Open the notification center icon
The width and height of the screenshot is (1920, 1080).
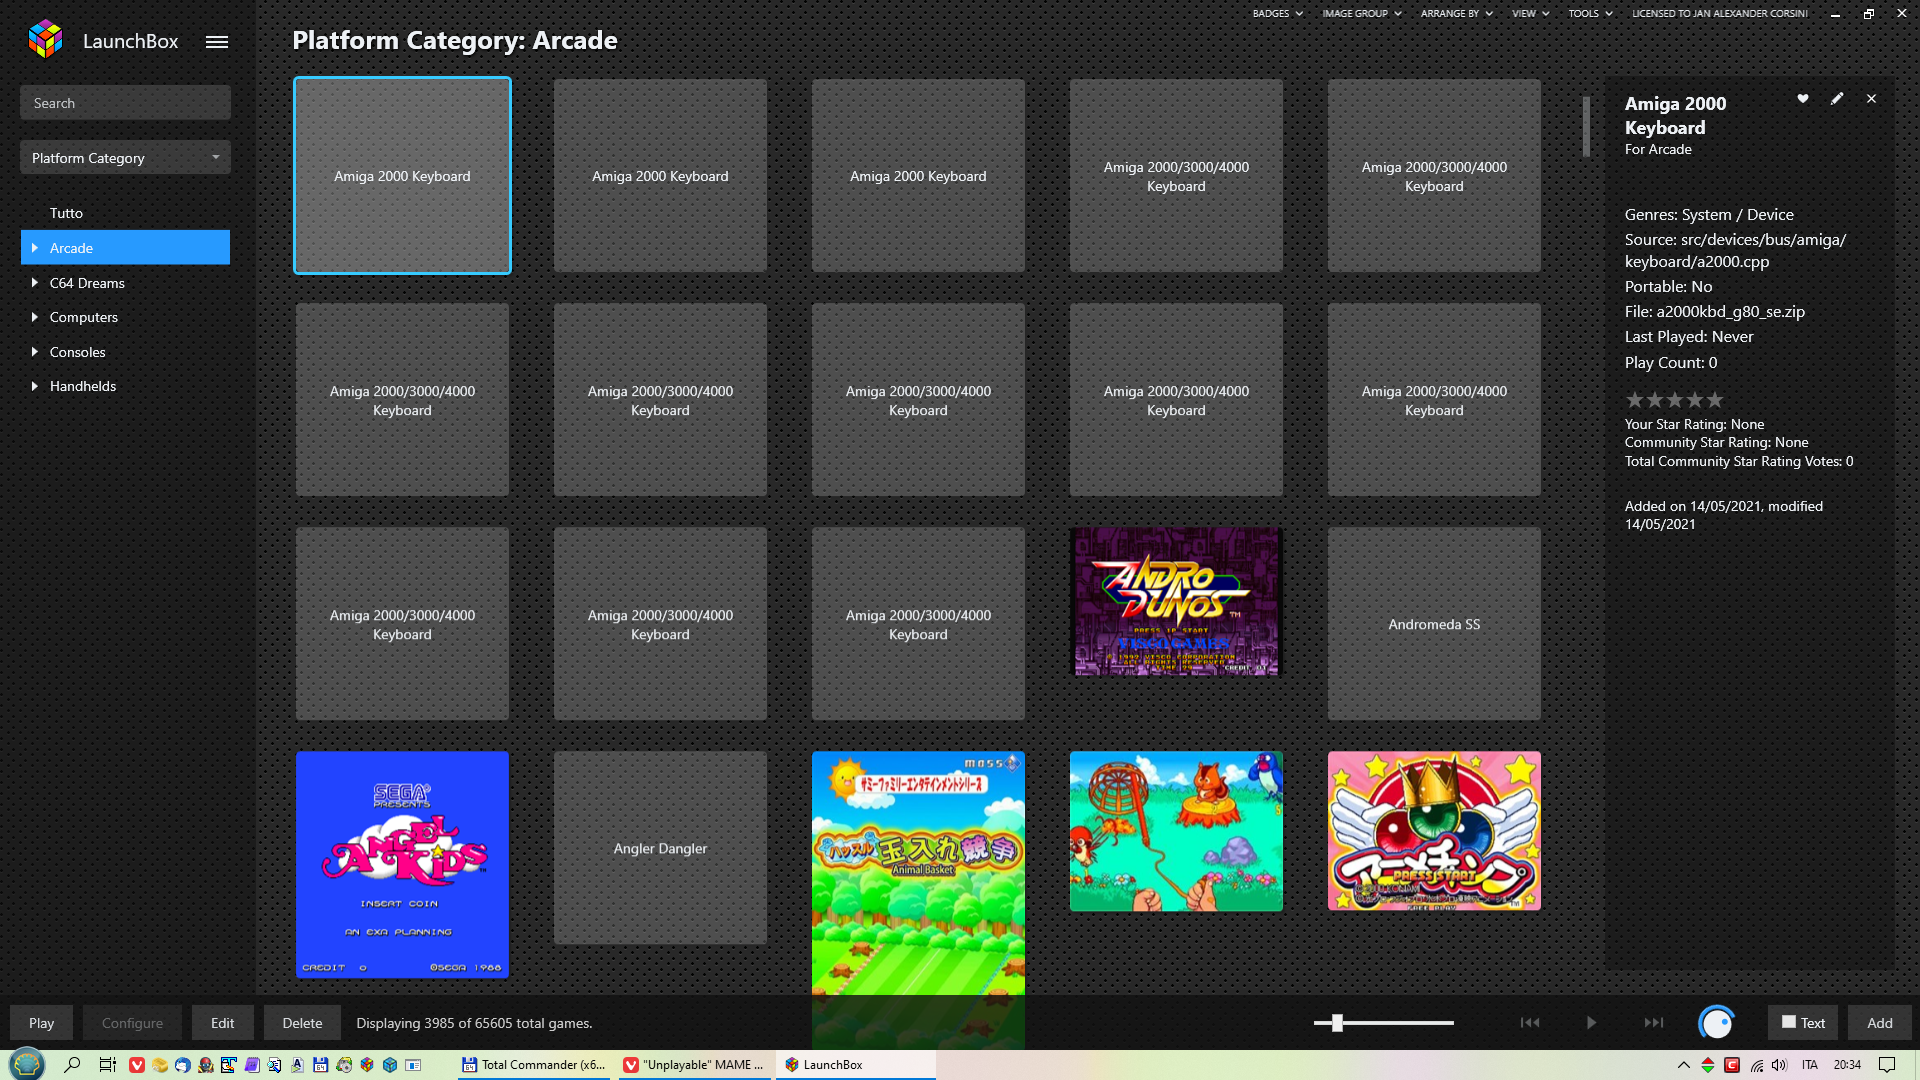point(1887,1065)
